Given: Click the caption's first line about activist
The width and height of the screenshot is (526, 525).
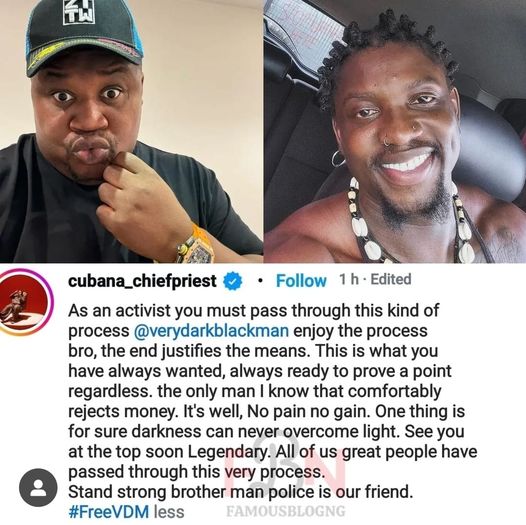Looking at the screenshot, I should 253,311.
